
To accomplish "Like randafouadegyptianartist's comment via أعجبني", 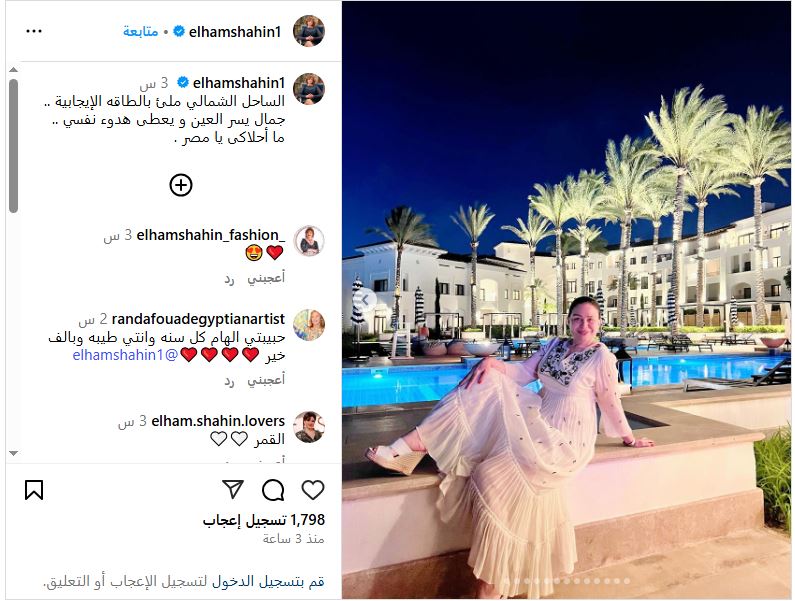I will tap(266, 380).
